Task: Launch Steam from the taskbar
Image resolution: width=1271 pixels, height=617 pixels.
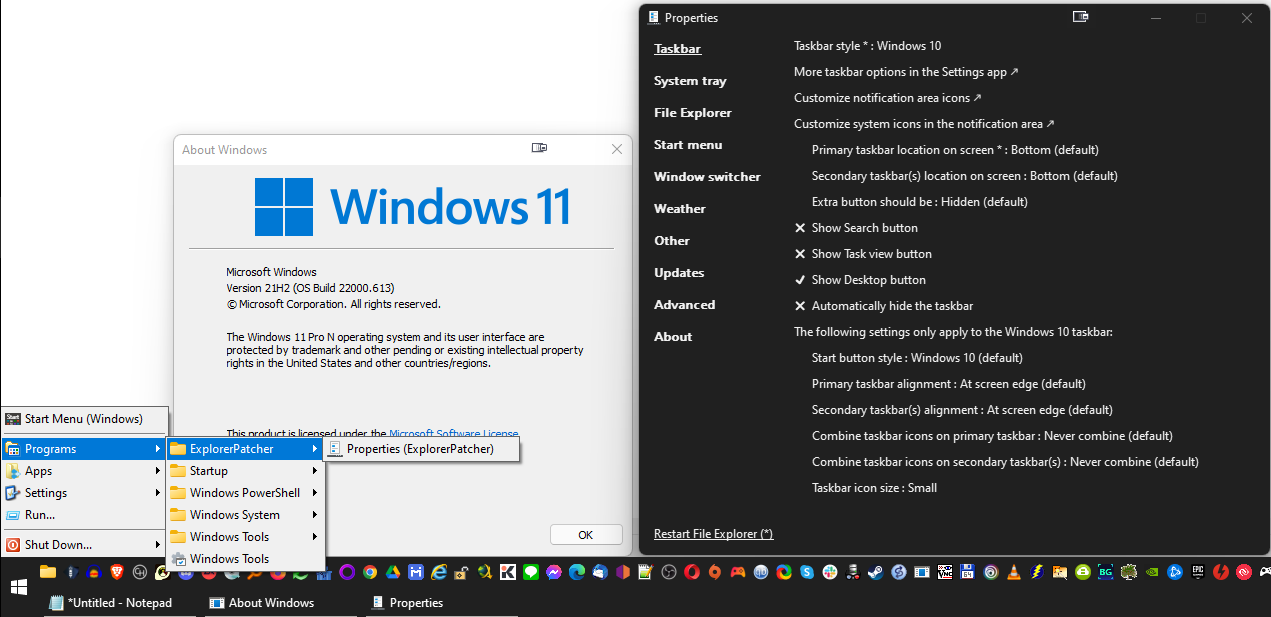Action: [x=875, y=572]
